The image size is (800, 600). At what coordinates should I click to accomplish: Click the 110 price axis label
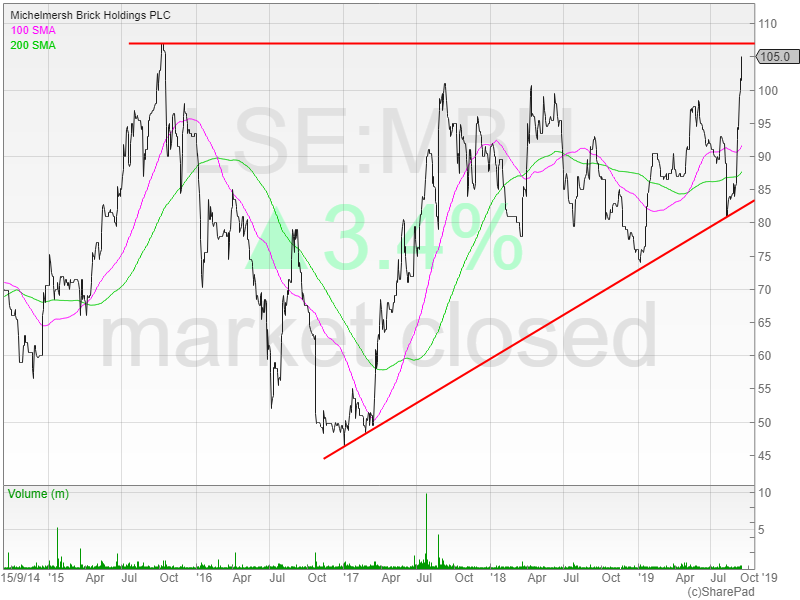point(767,24)
